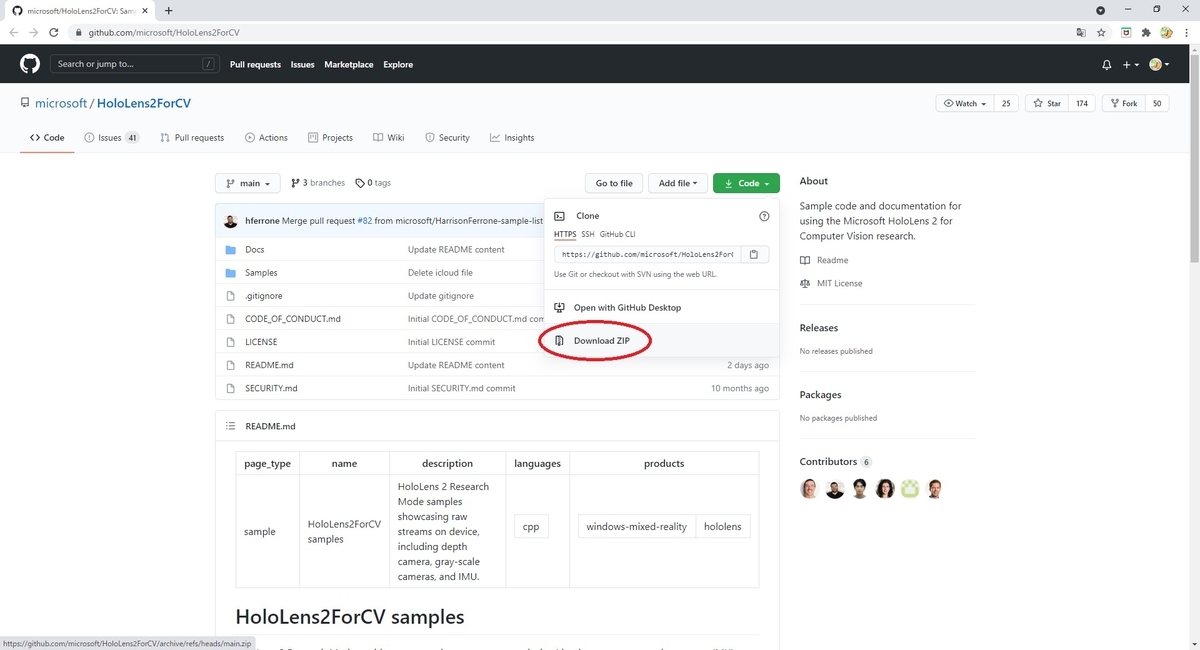Focus the Search or jump to field
The image size is (1200, 650).
point(135,64)
